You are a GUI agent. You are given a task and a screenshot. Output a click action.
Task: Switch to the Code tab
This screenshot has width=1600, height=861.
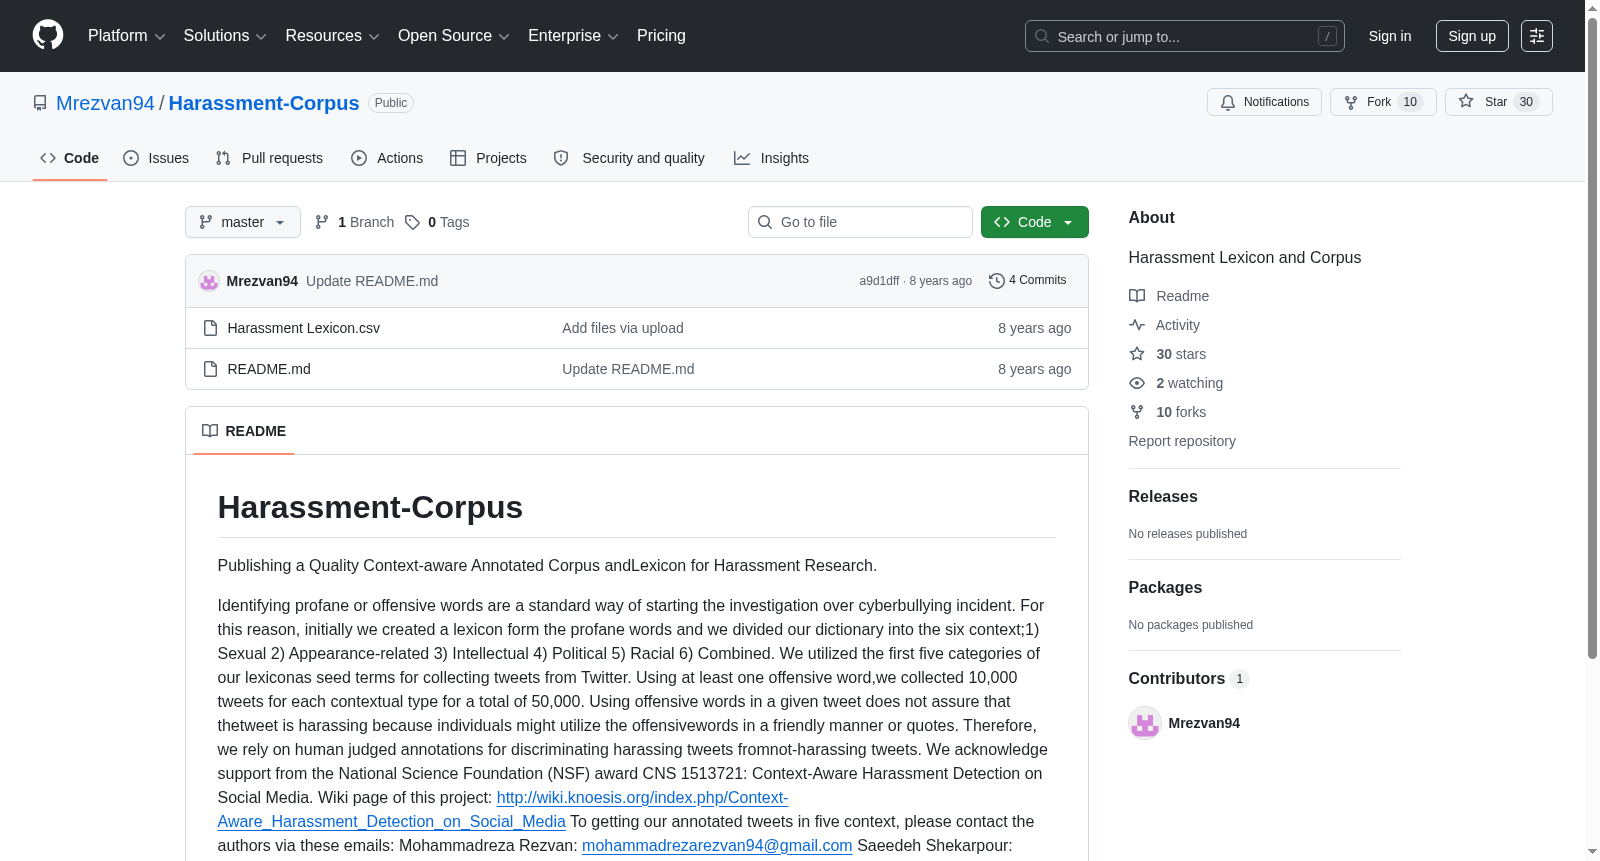click(x=70, y=158)
